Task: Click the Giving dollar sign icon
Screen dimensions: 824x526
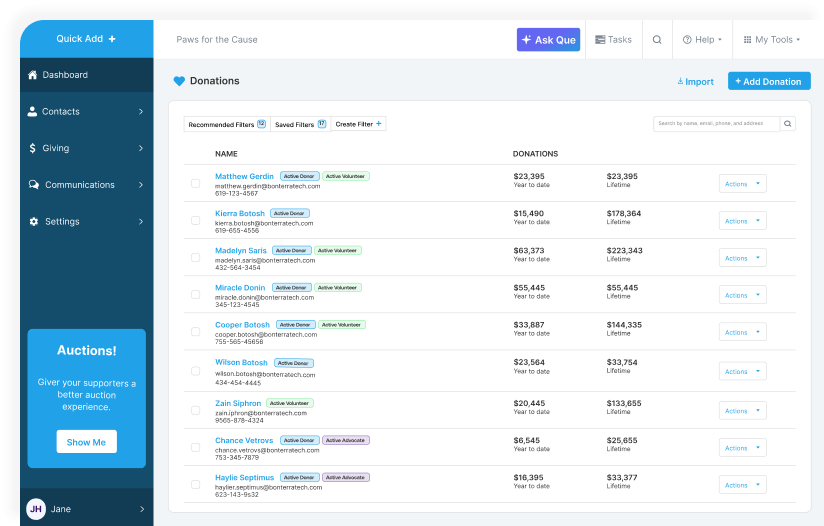Action: point(33,148)
